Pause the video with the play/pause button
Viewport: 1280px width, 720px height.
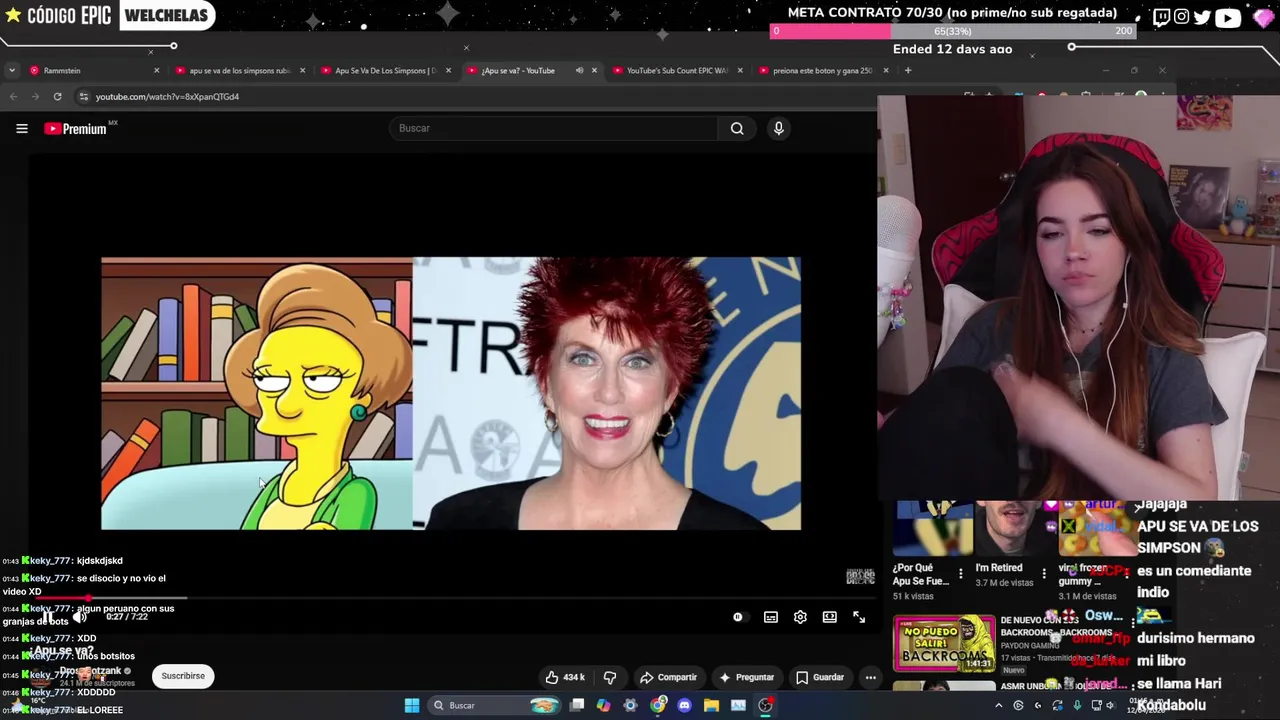[47, 617]
